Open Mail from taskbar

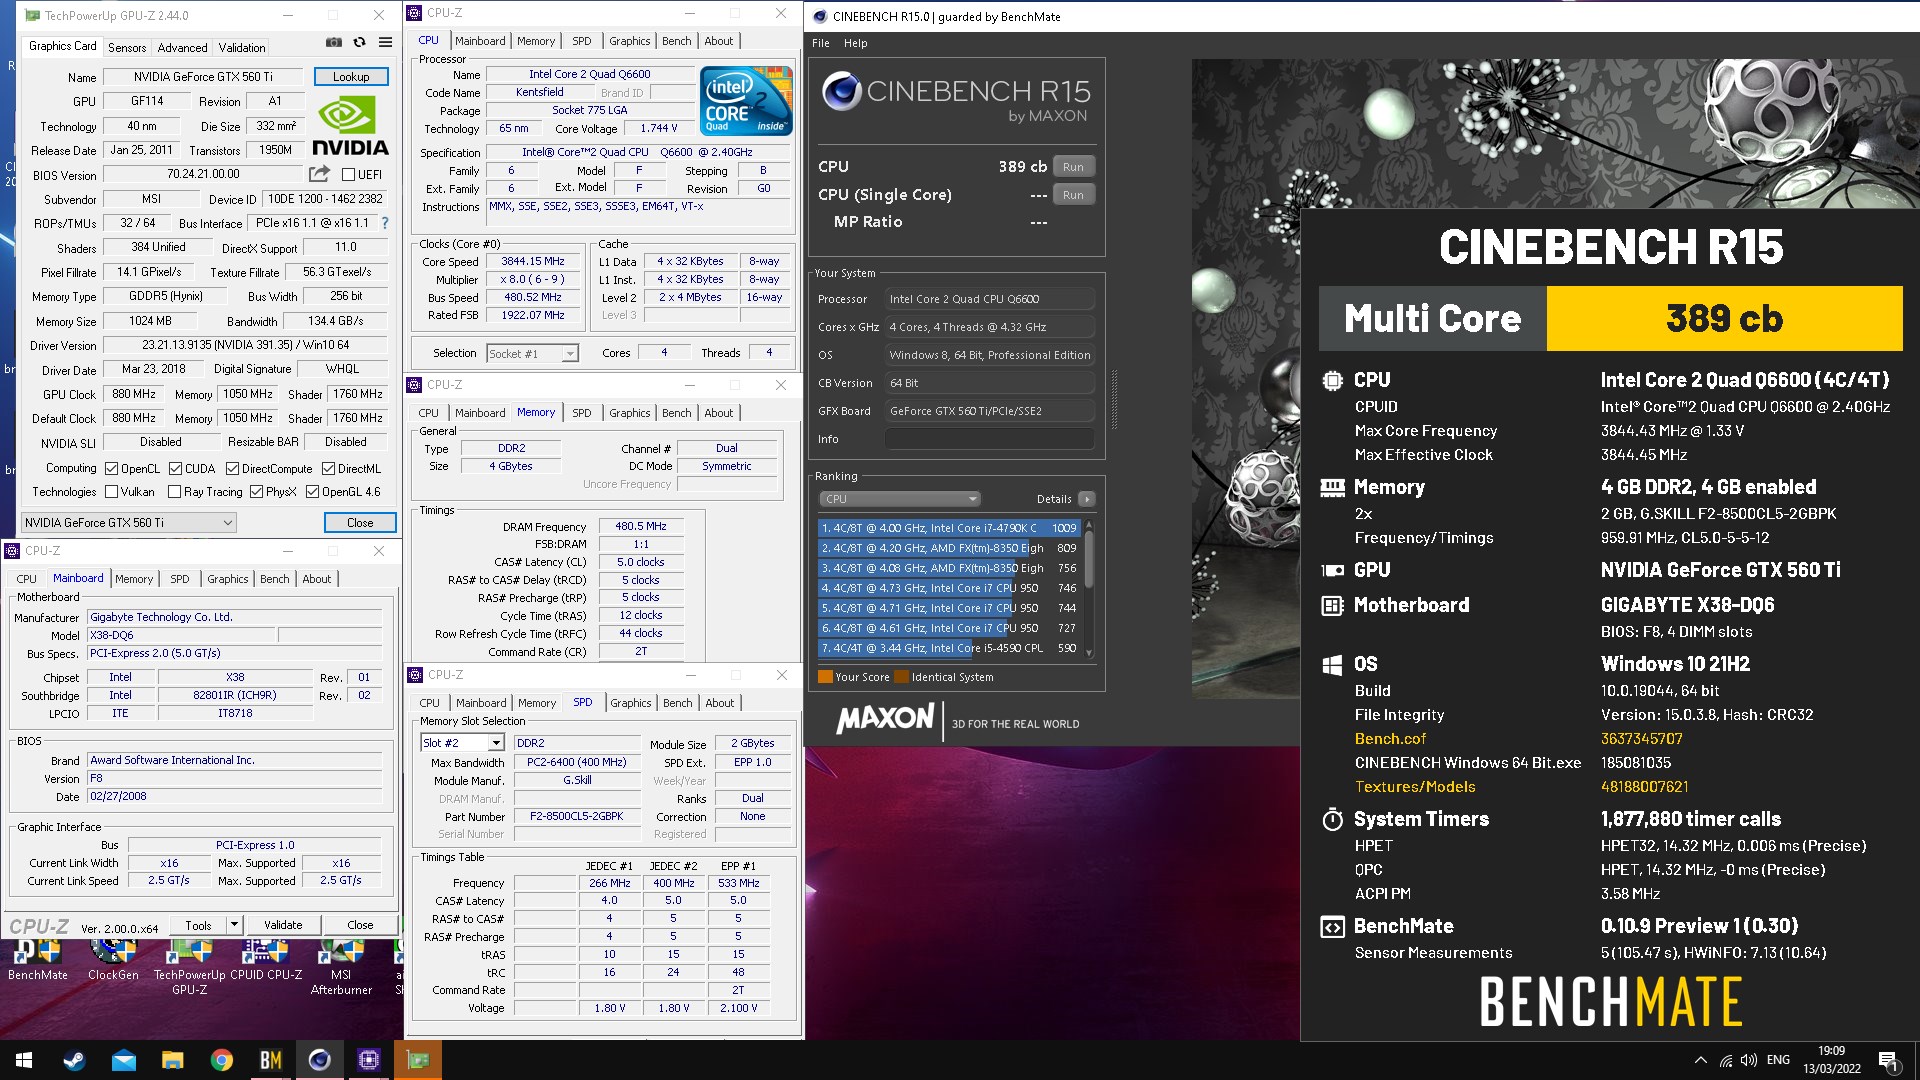click(x=123, y=1060)
